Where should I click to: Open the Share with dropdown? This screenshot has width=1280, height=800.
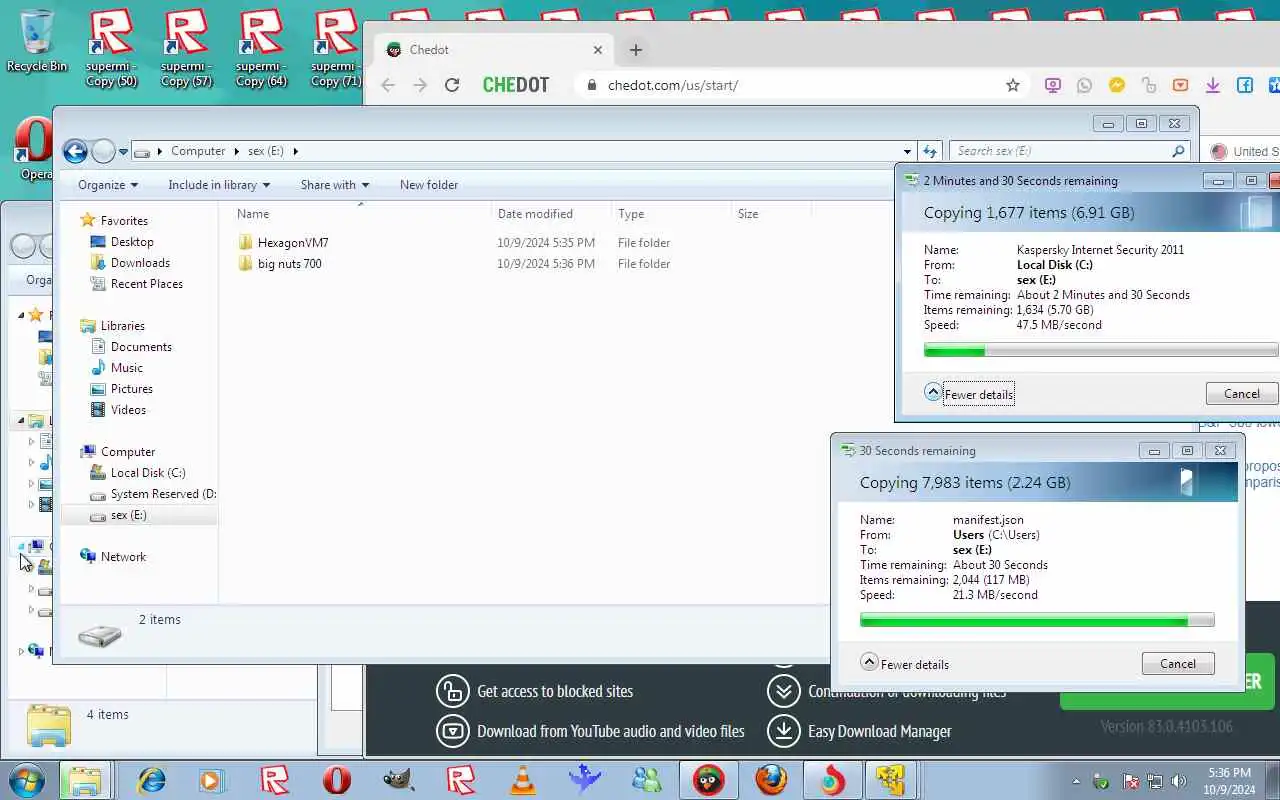tap(335, 185)
